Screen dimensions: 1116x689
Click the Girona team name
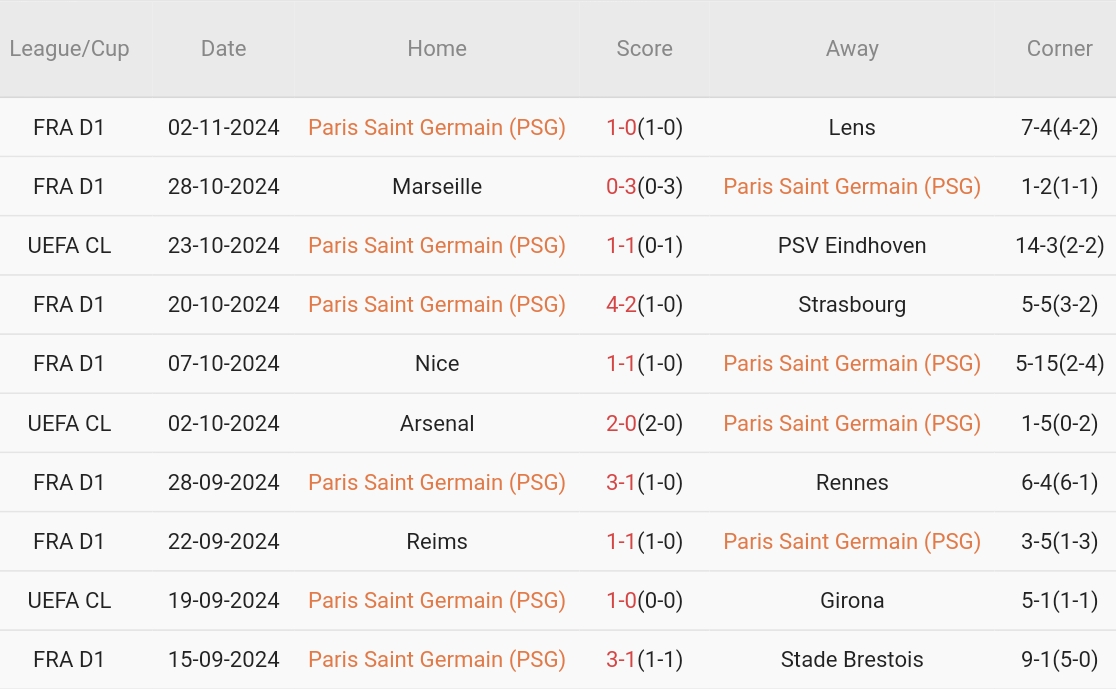852,600
